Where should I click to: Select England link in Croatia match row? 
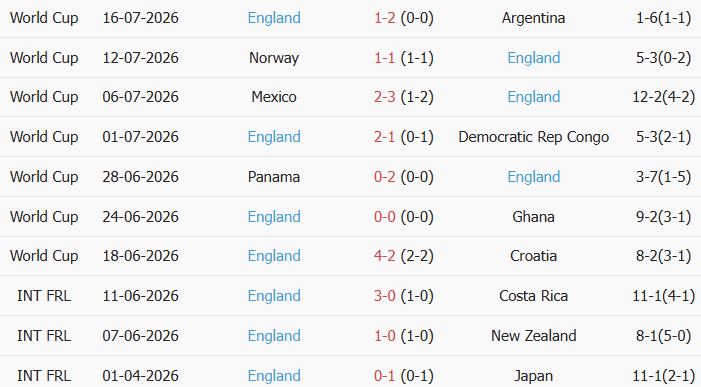(x=274, y=256)
